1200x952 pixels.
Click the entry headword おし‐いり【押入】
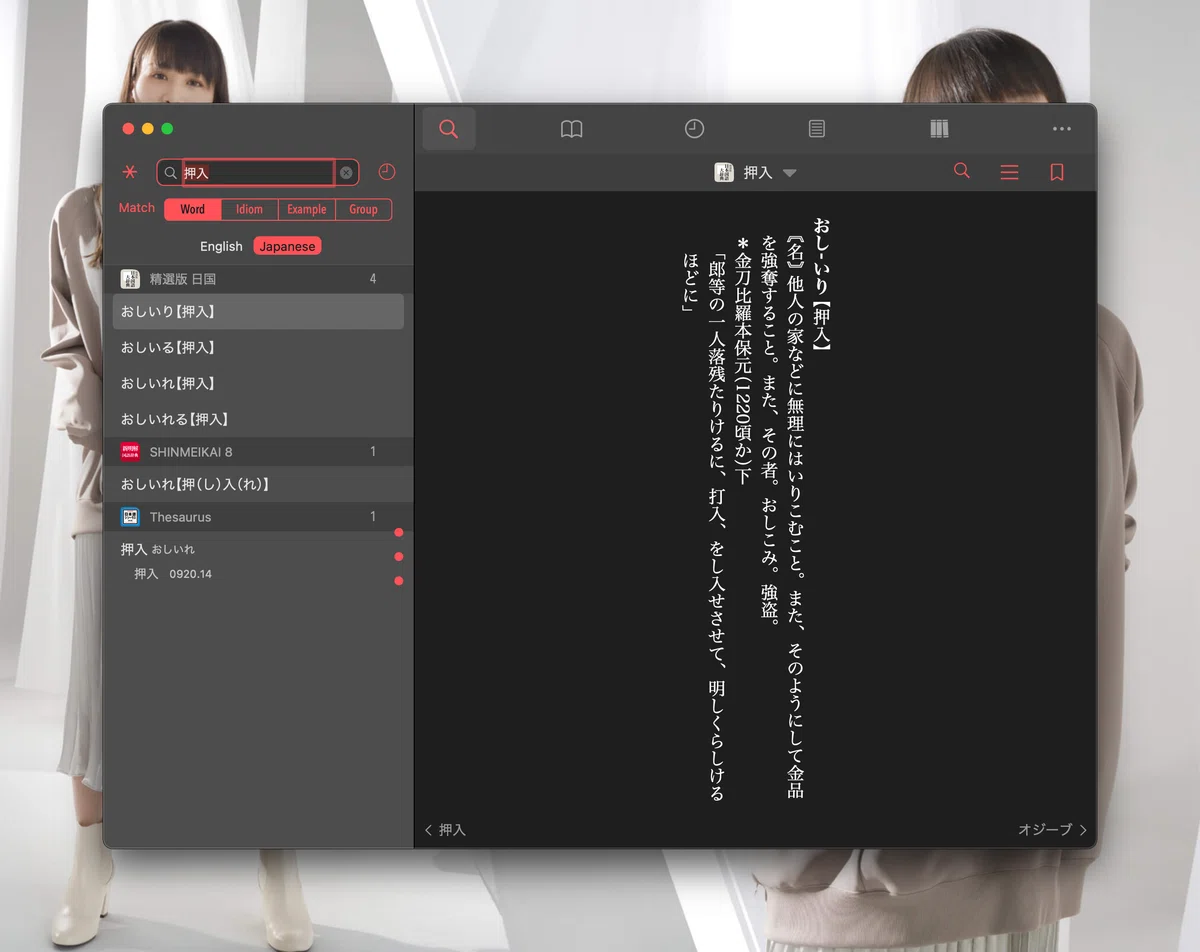pyautogui.click(x=822, y=284)
